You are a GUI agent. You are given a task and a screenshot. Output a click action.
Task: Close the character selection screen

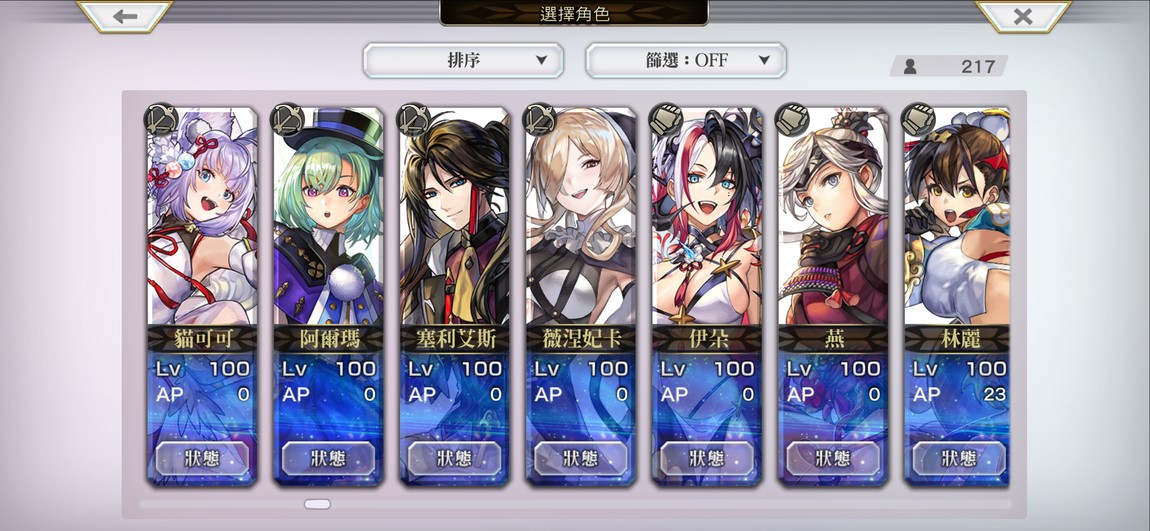(x=1023, y=15)
